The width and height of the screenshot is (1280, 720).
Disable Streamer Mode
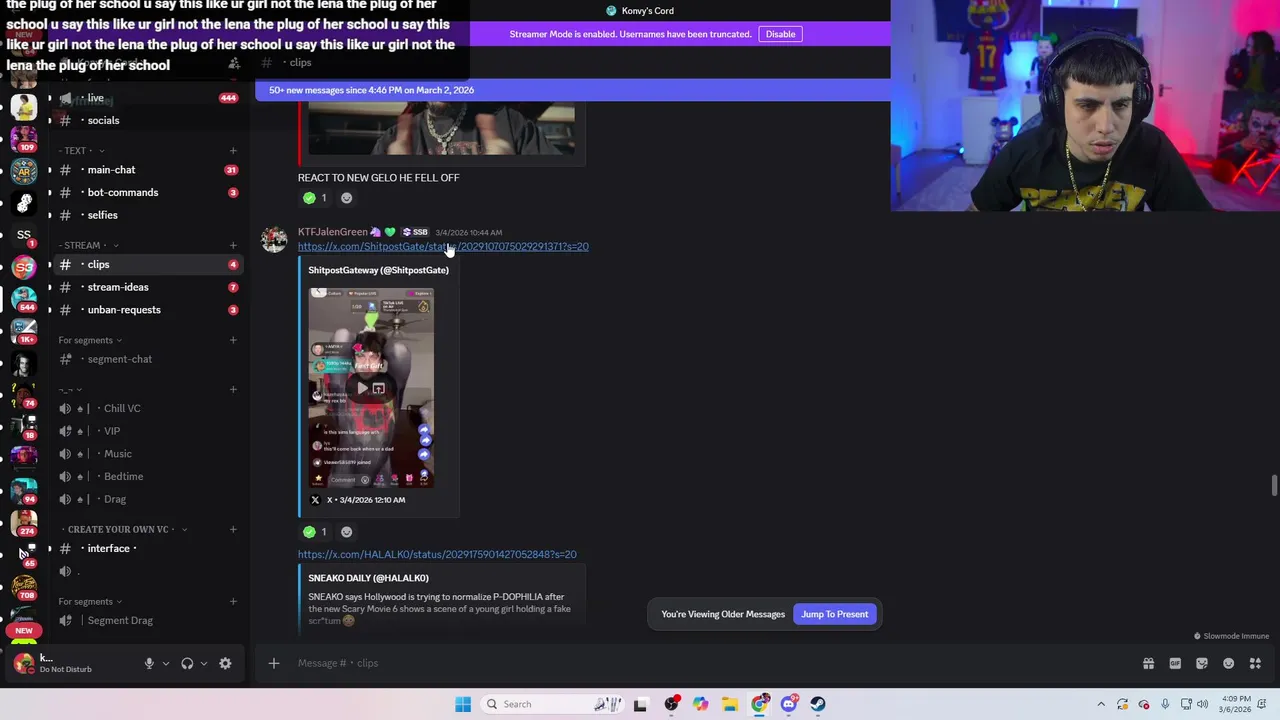pyautogui.click(x=780, y=34)
